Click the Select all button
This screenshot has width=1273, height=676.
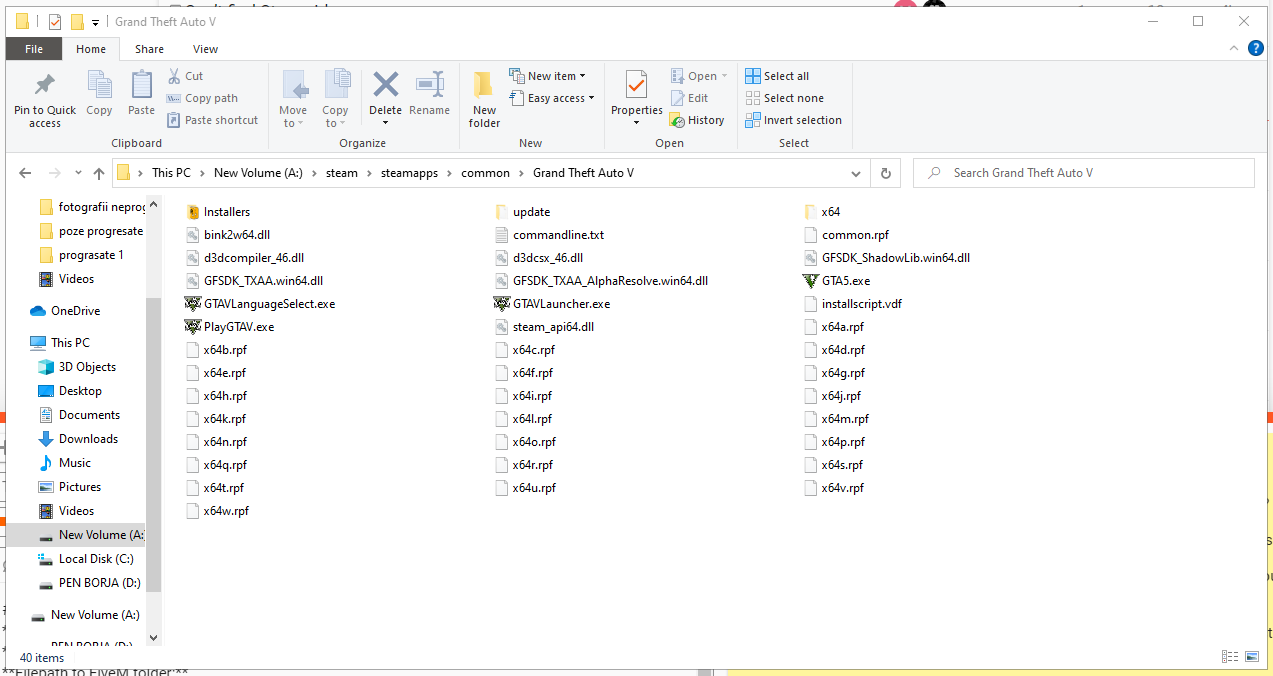[x=777, y=76]
